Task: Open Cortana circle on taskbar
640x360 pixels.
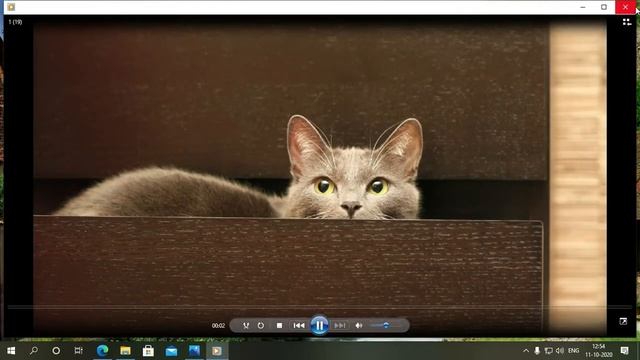Action: coord(56,351)
